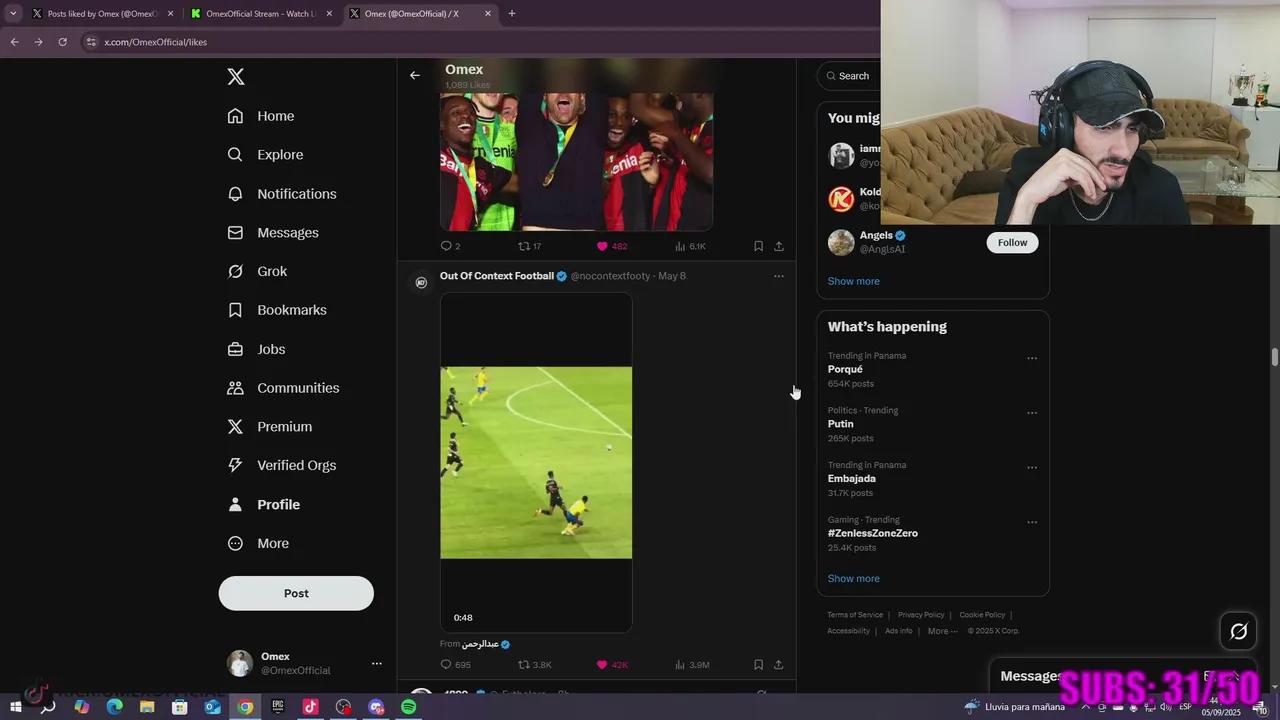Follow the Angels account
The height and width of the screenshot is (720, 1280).
tap(1012, 243)
